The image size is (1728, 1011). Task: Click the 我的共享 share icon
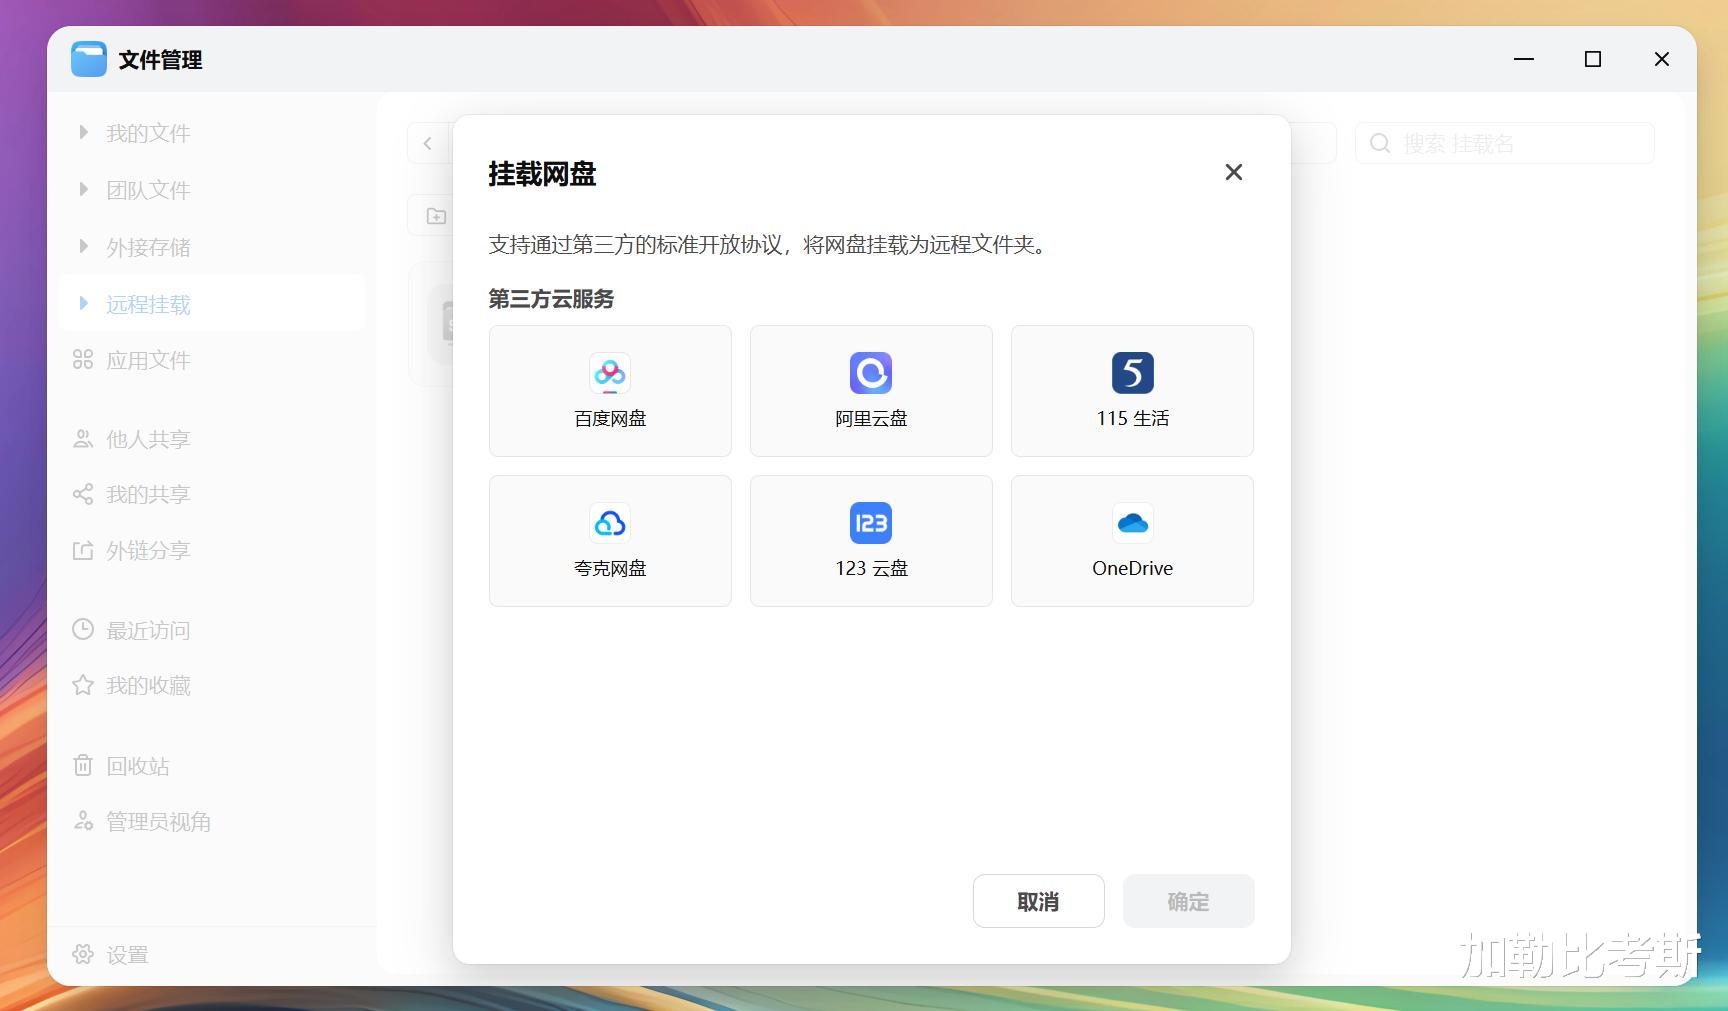pos(83,494)
